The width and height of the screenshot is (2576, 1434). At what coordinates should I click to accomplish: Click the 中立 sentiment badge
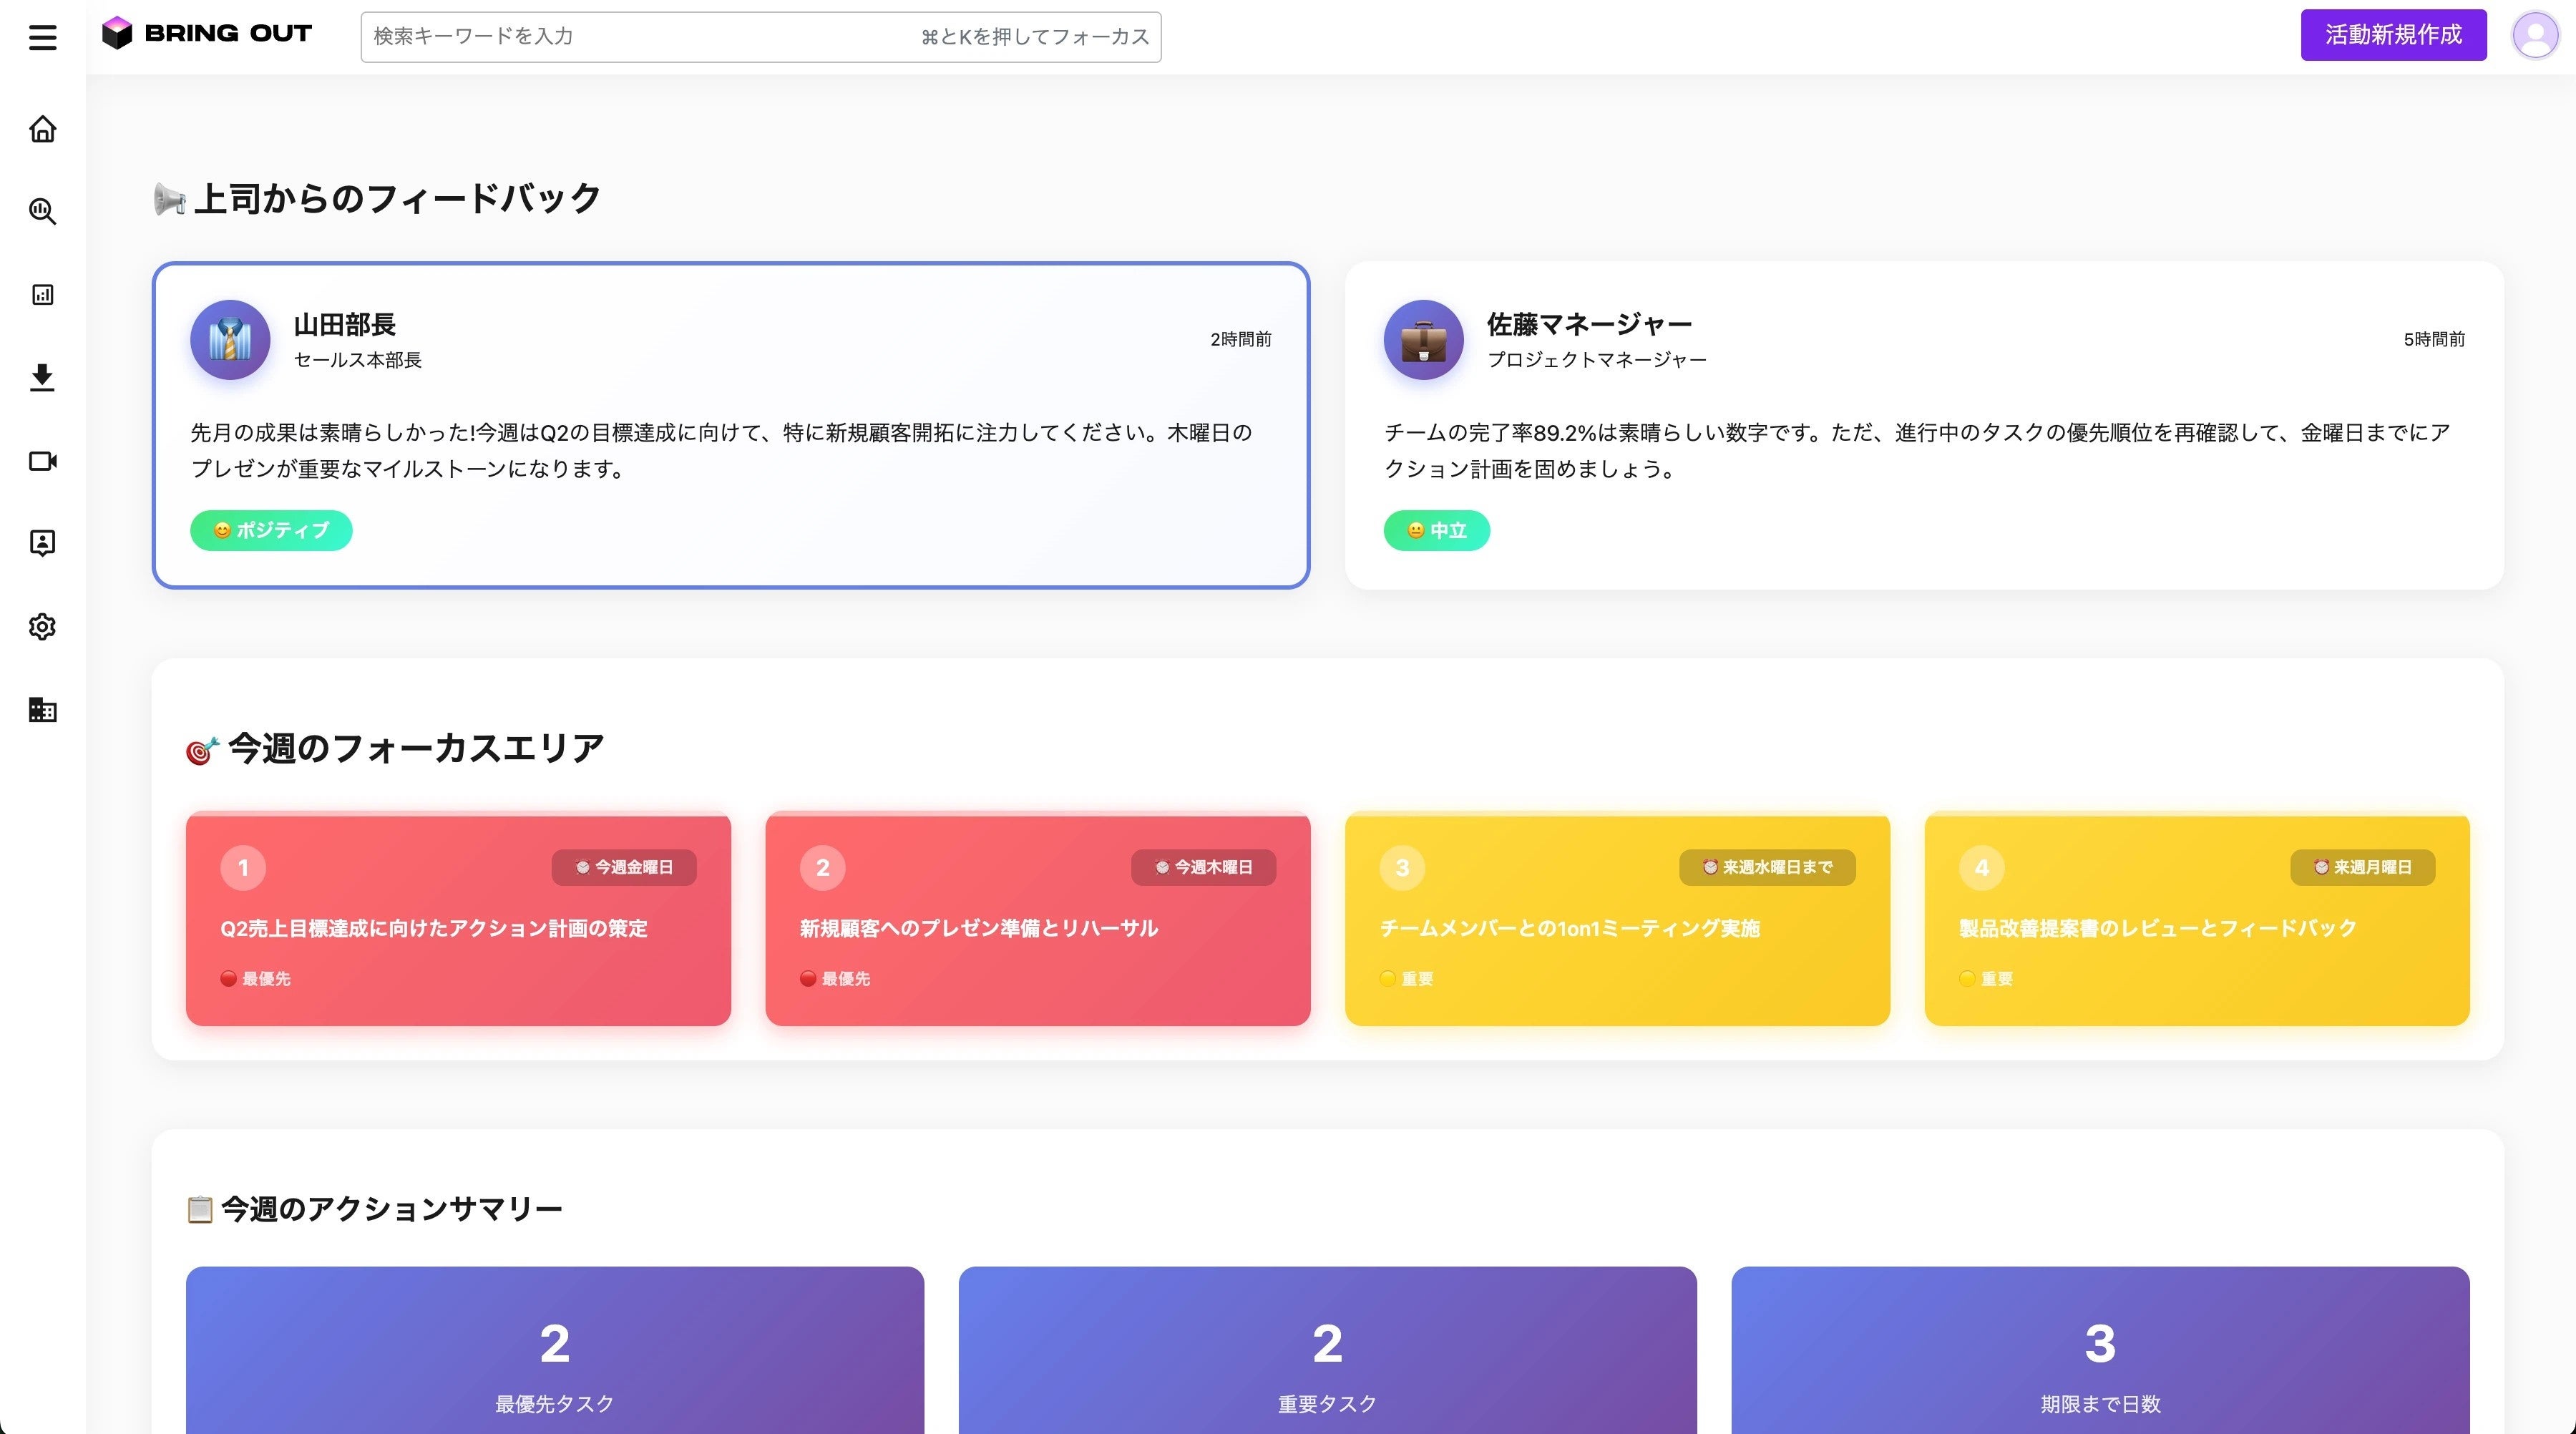pyautogui.click(x=1436, y=530)
